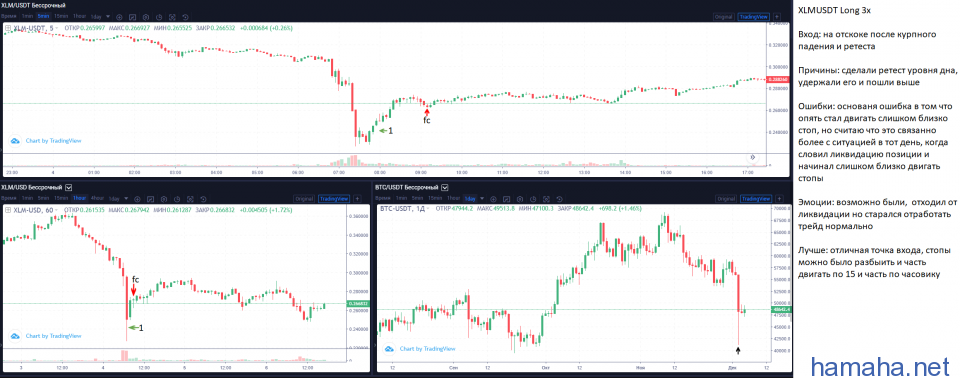Image resolution: width=960 pixels, height=378 pixels.
Task: Toggle checkbox next to BTC/USDT Бессрочный title
Action: [x=444, y=187]
